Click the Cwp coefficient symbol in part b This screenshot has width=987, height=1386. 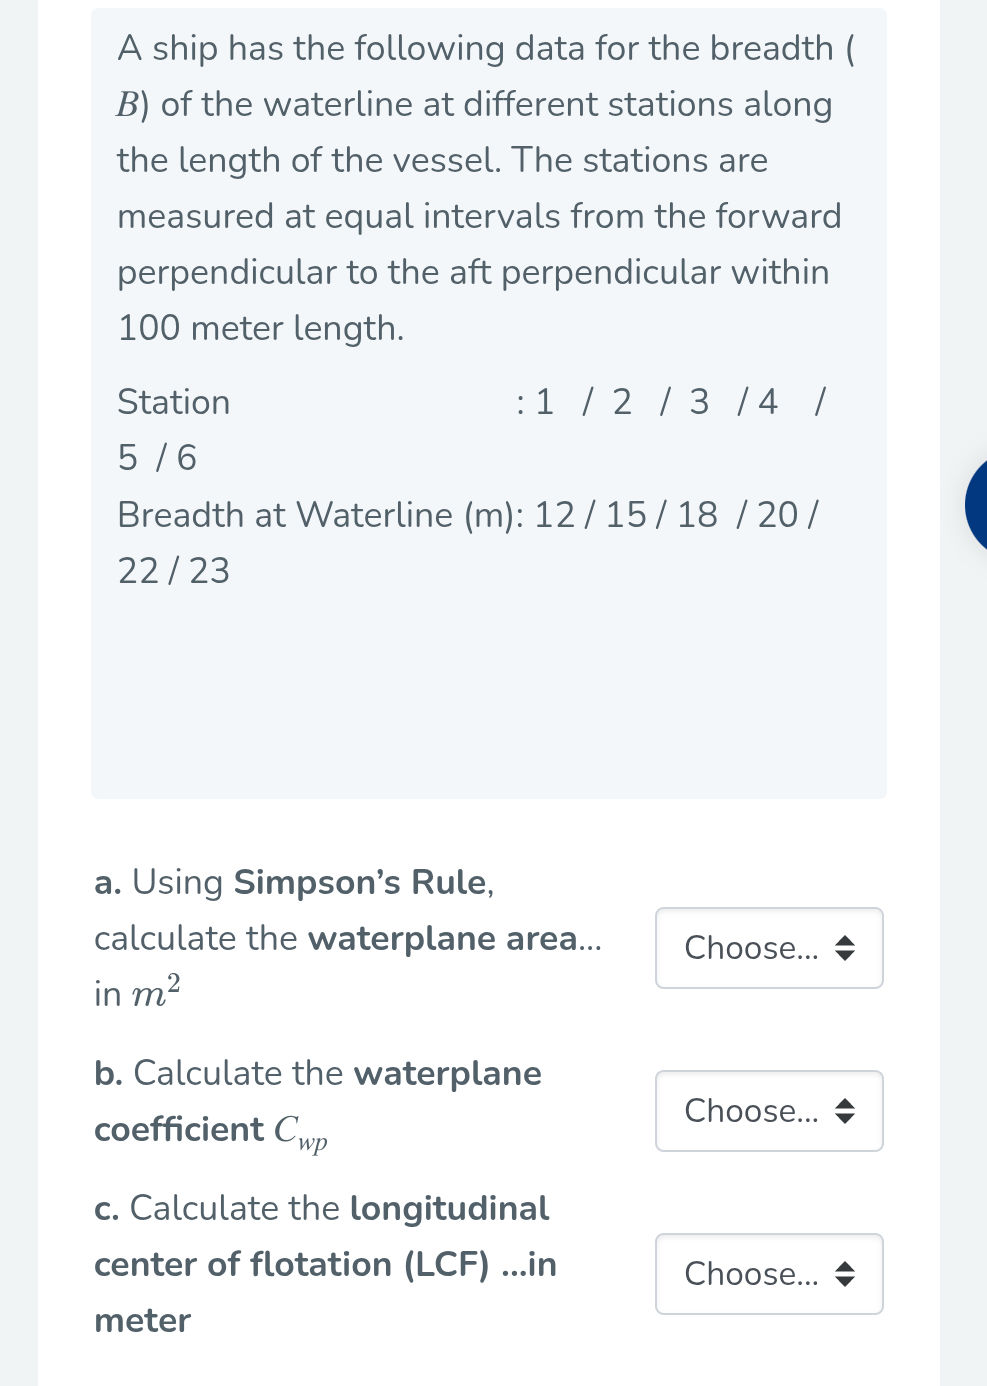point(299,1131)
